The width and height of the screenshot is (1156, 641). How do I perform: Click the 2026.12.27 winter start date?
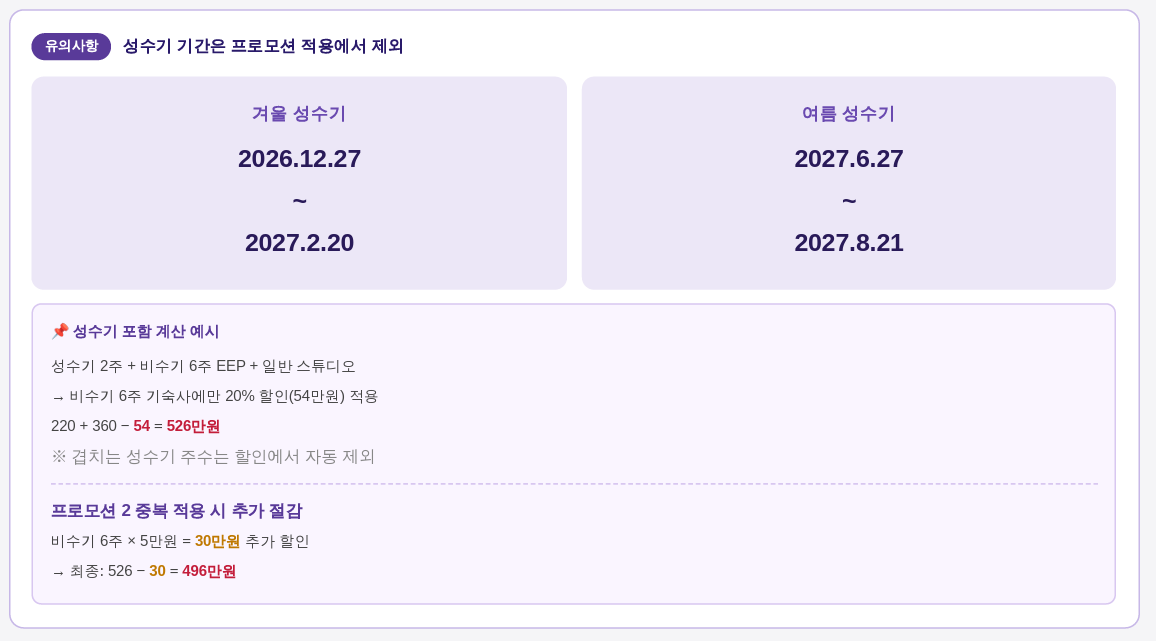pyautogui.click(x=299, y=159)
